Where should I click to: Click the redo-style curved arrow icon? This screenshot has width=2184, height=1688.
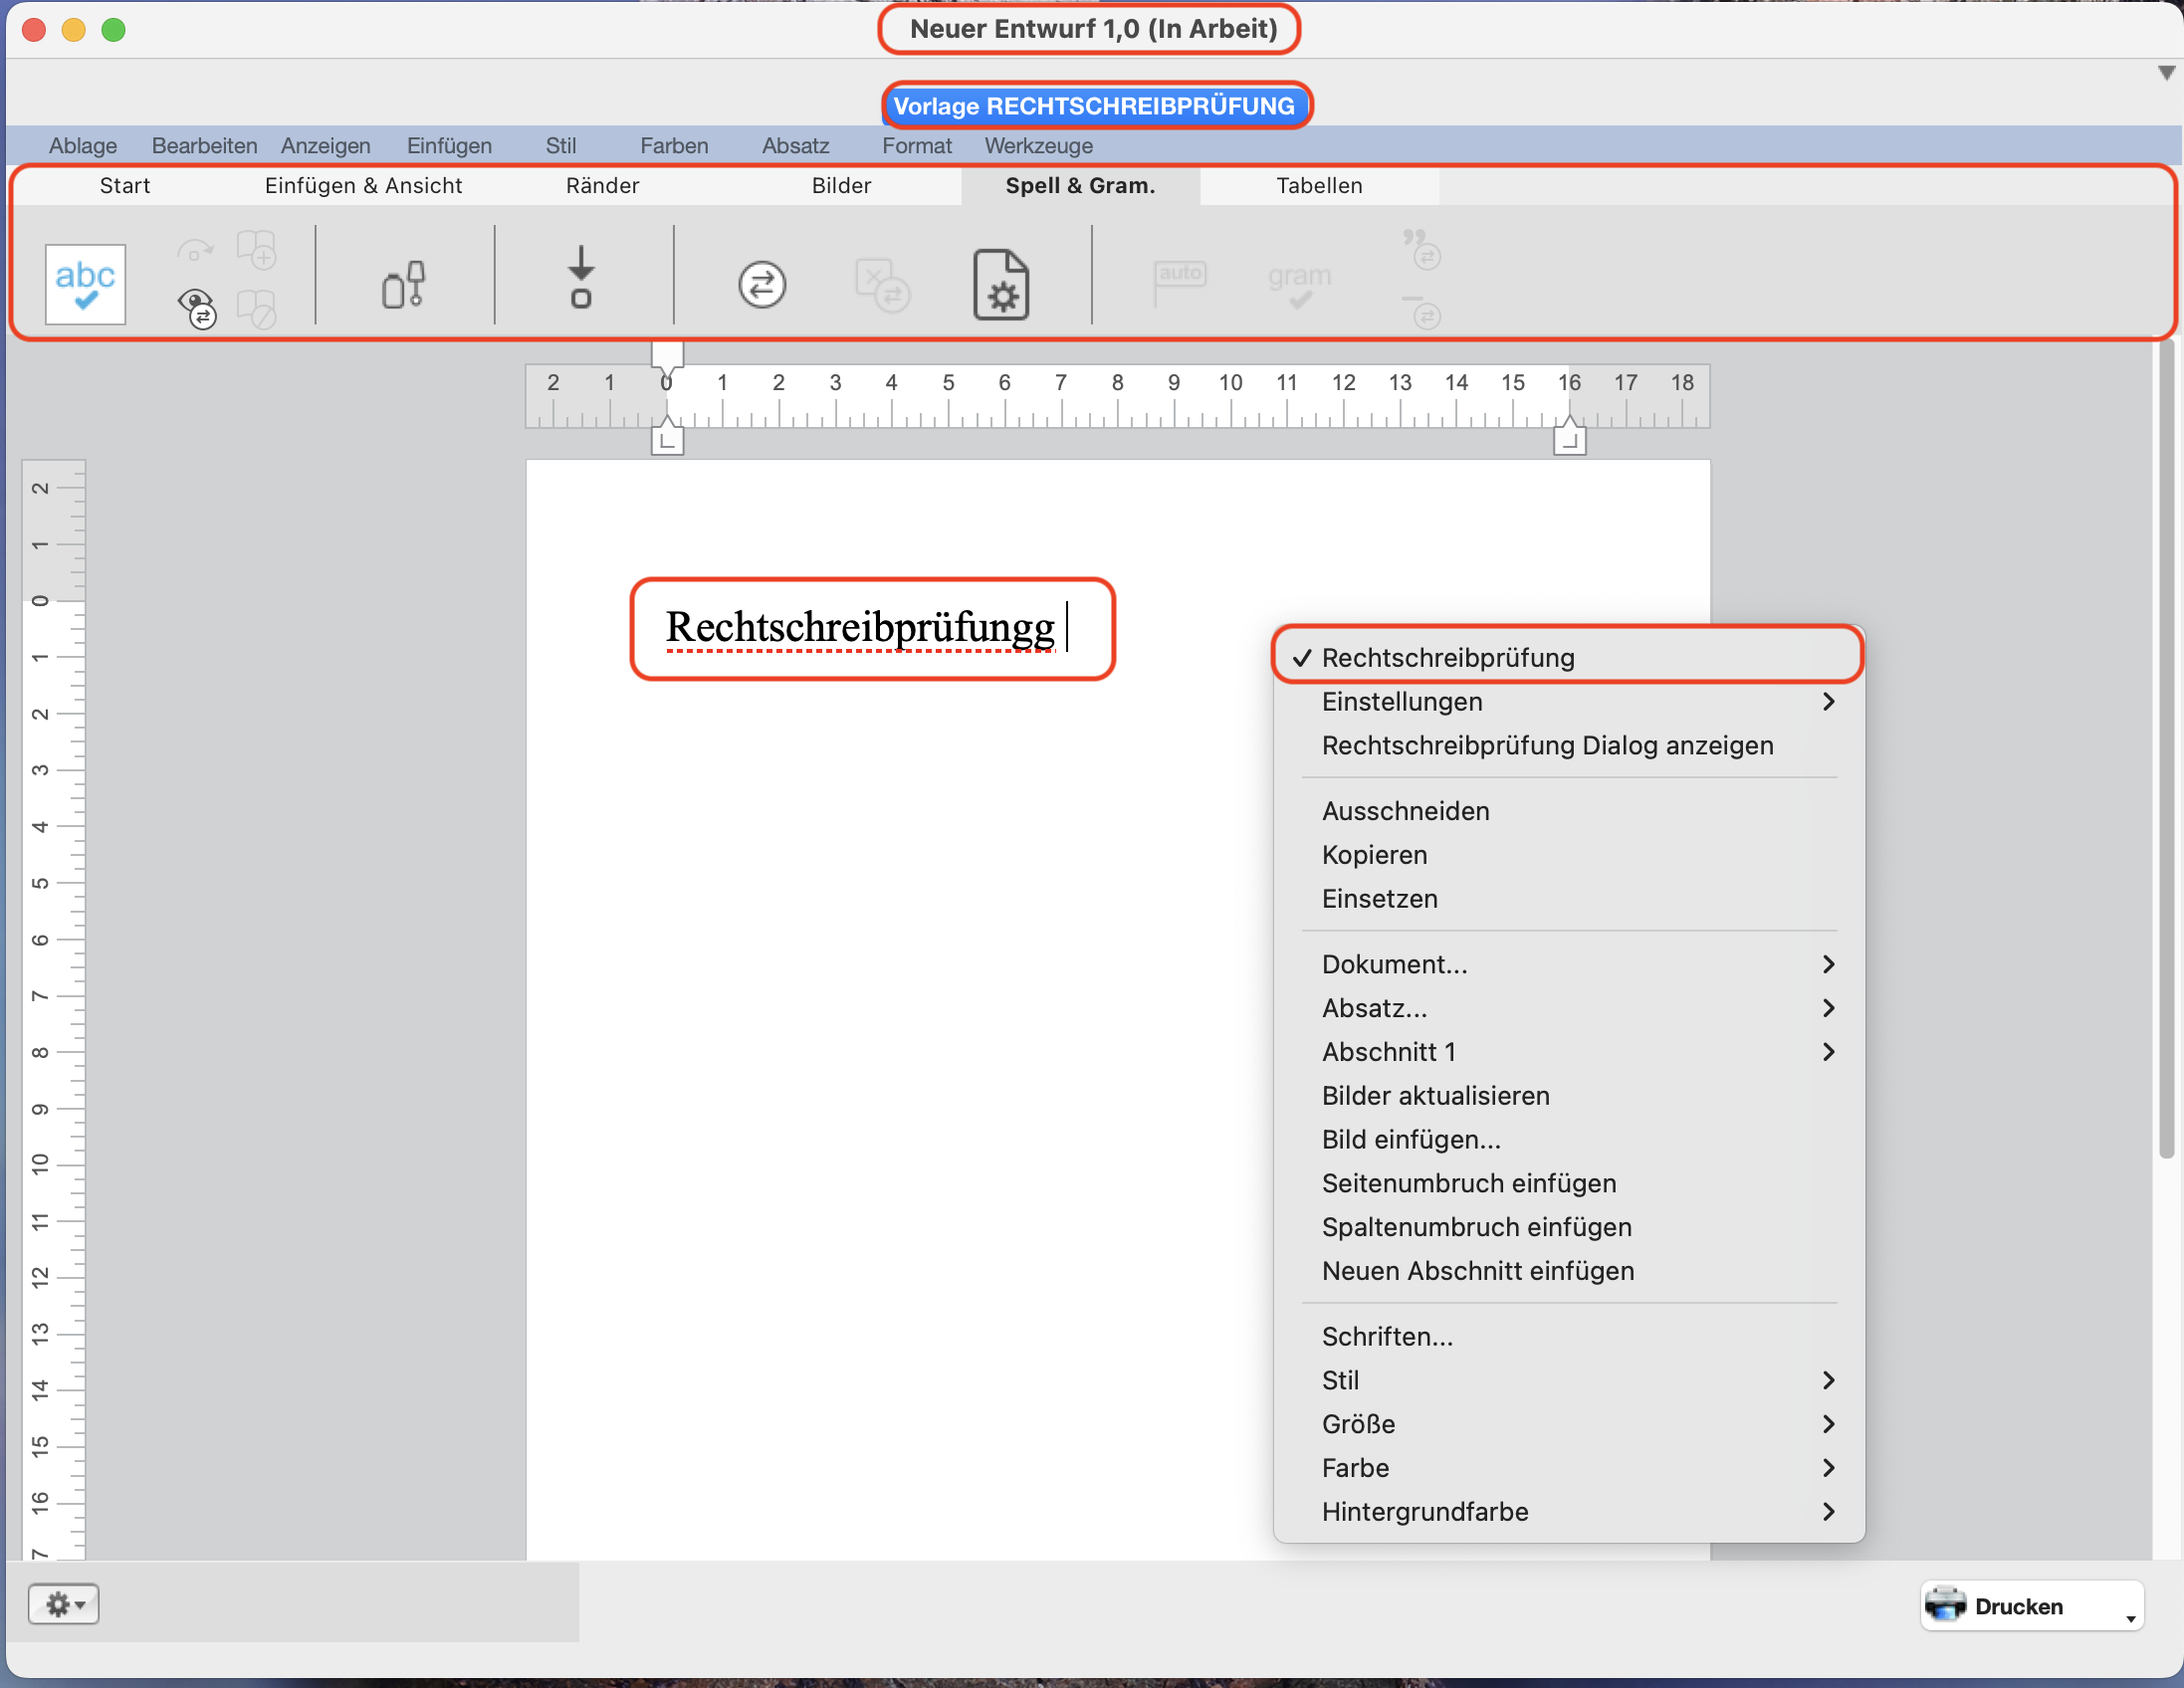click(195, 250)
